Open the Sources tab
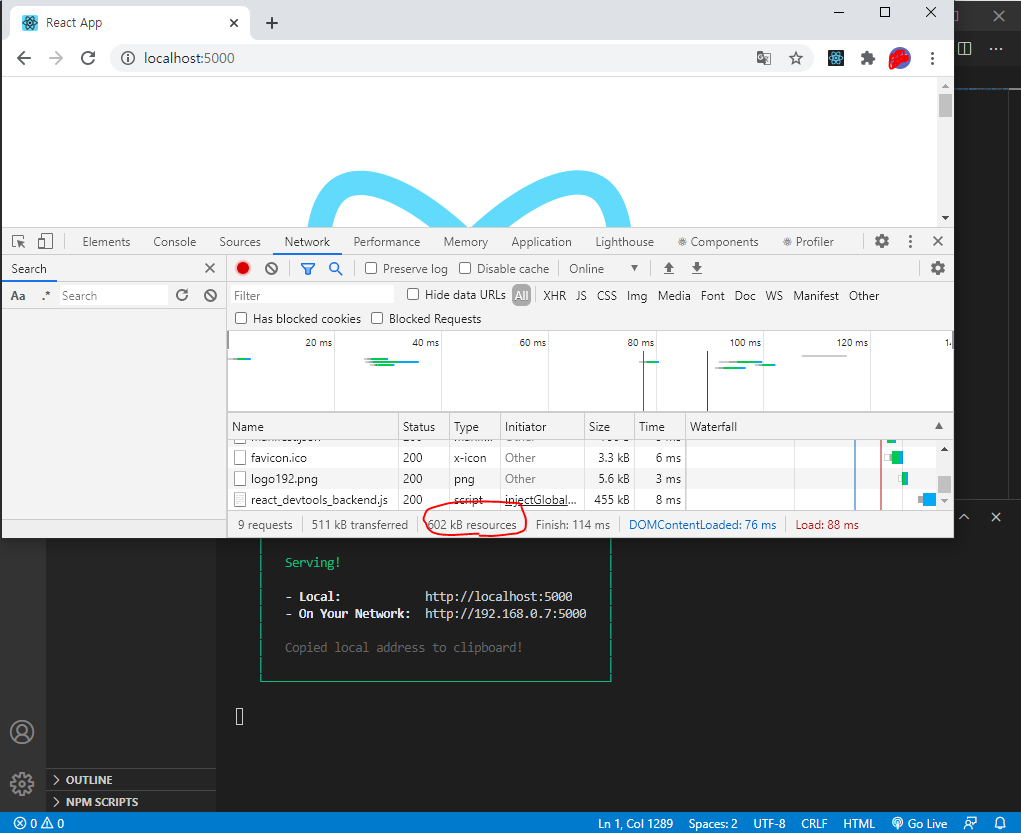The height and width of the screenshot is (833, 1021). 240,242
